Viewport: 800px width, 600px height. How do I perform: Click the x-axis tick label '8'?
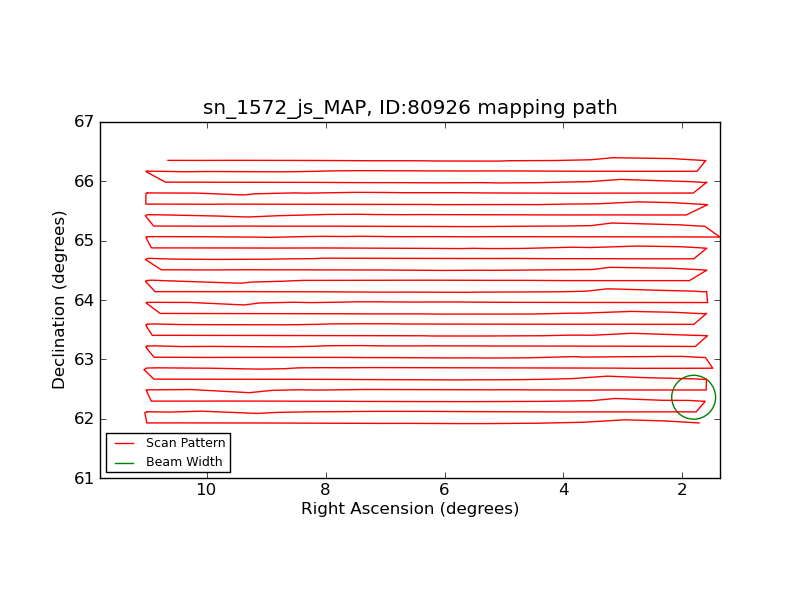(326, 490)
